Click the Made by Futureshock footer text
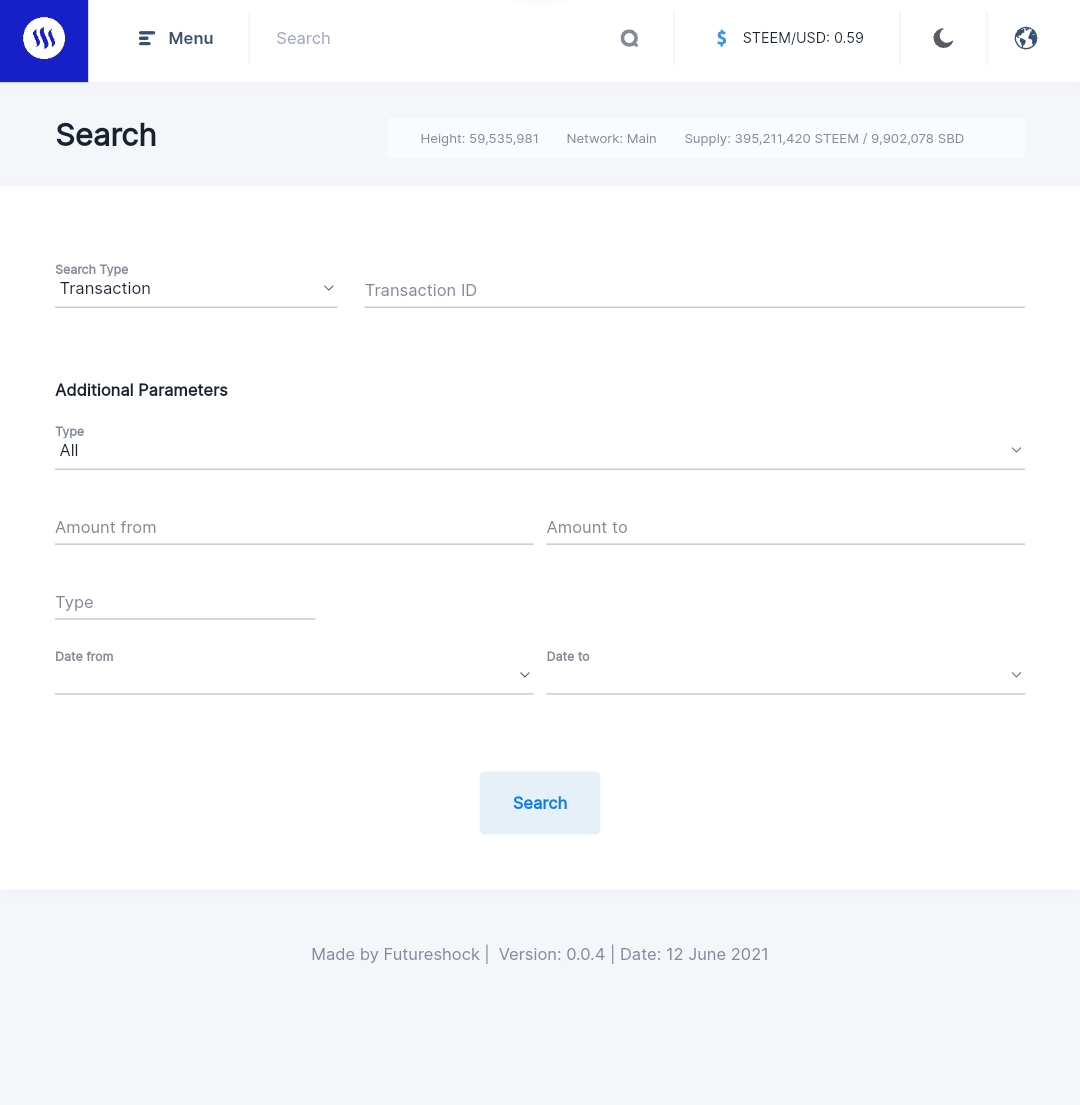 coord(395,954)
